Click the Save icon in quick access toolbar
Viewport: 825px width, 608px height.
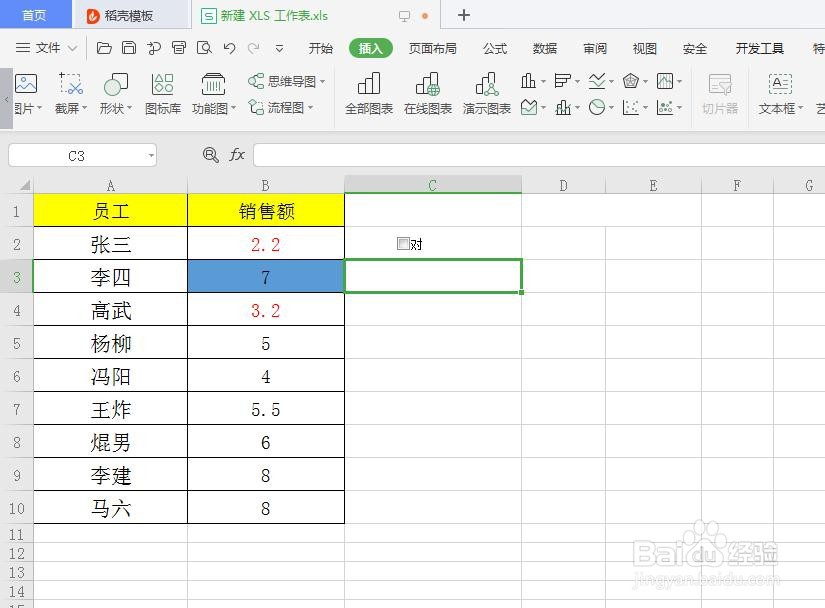(129, 47)
